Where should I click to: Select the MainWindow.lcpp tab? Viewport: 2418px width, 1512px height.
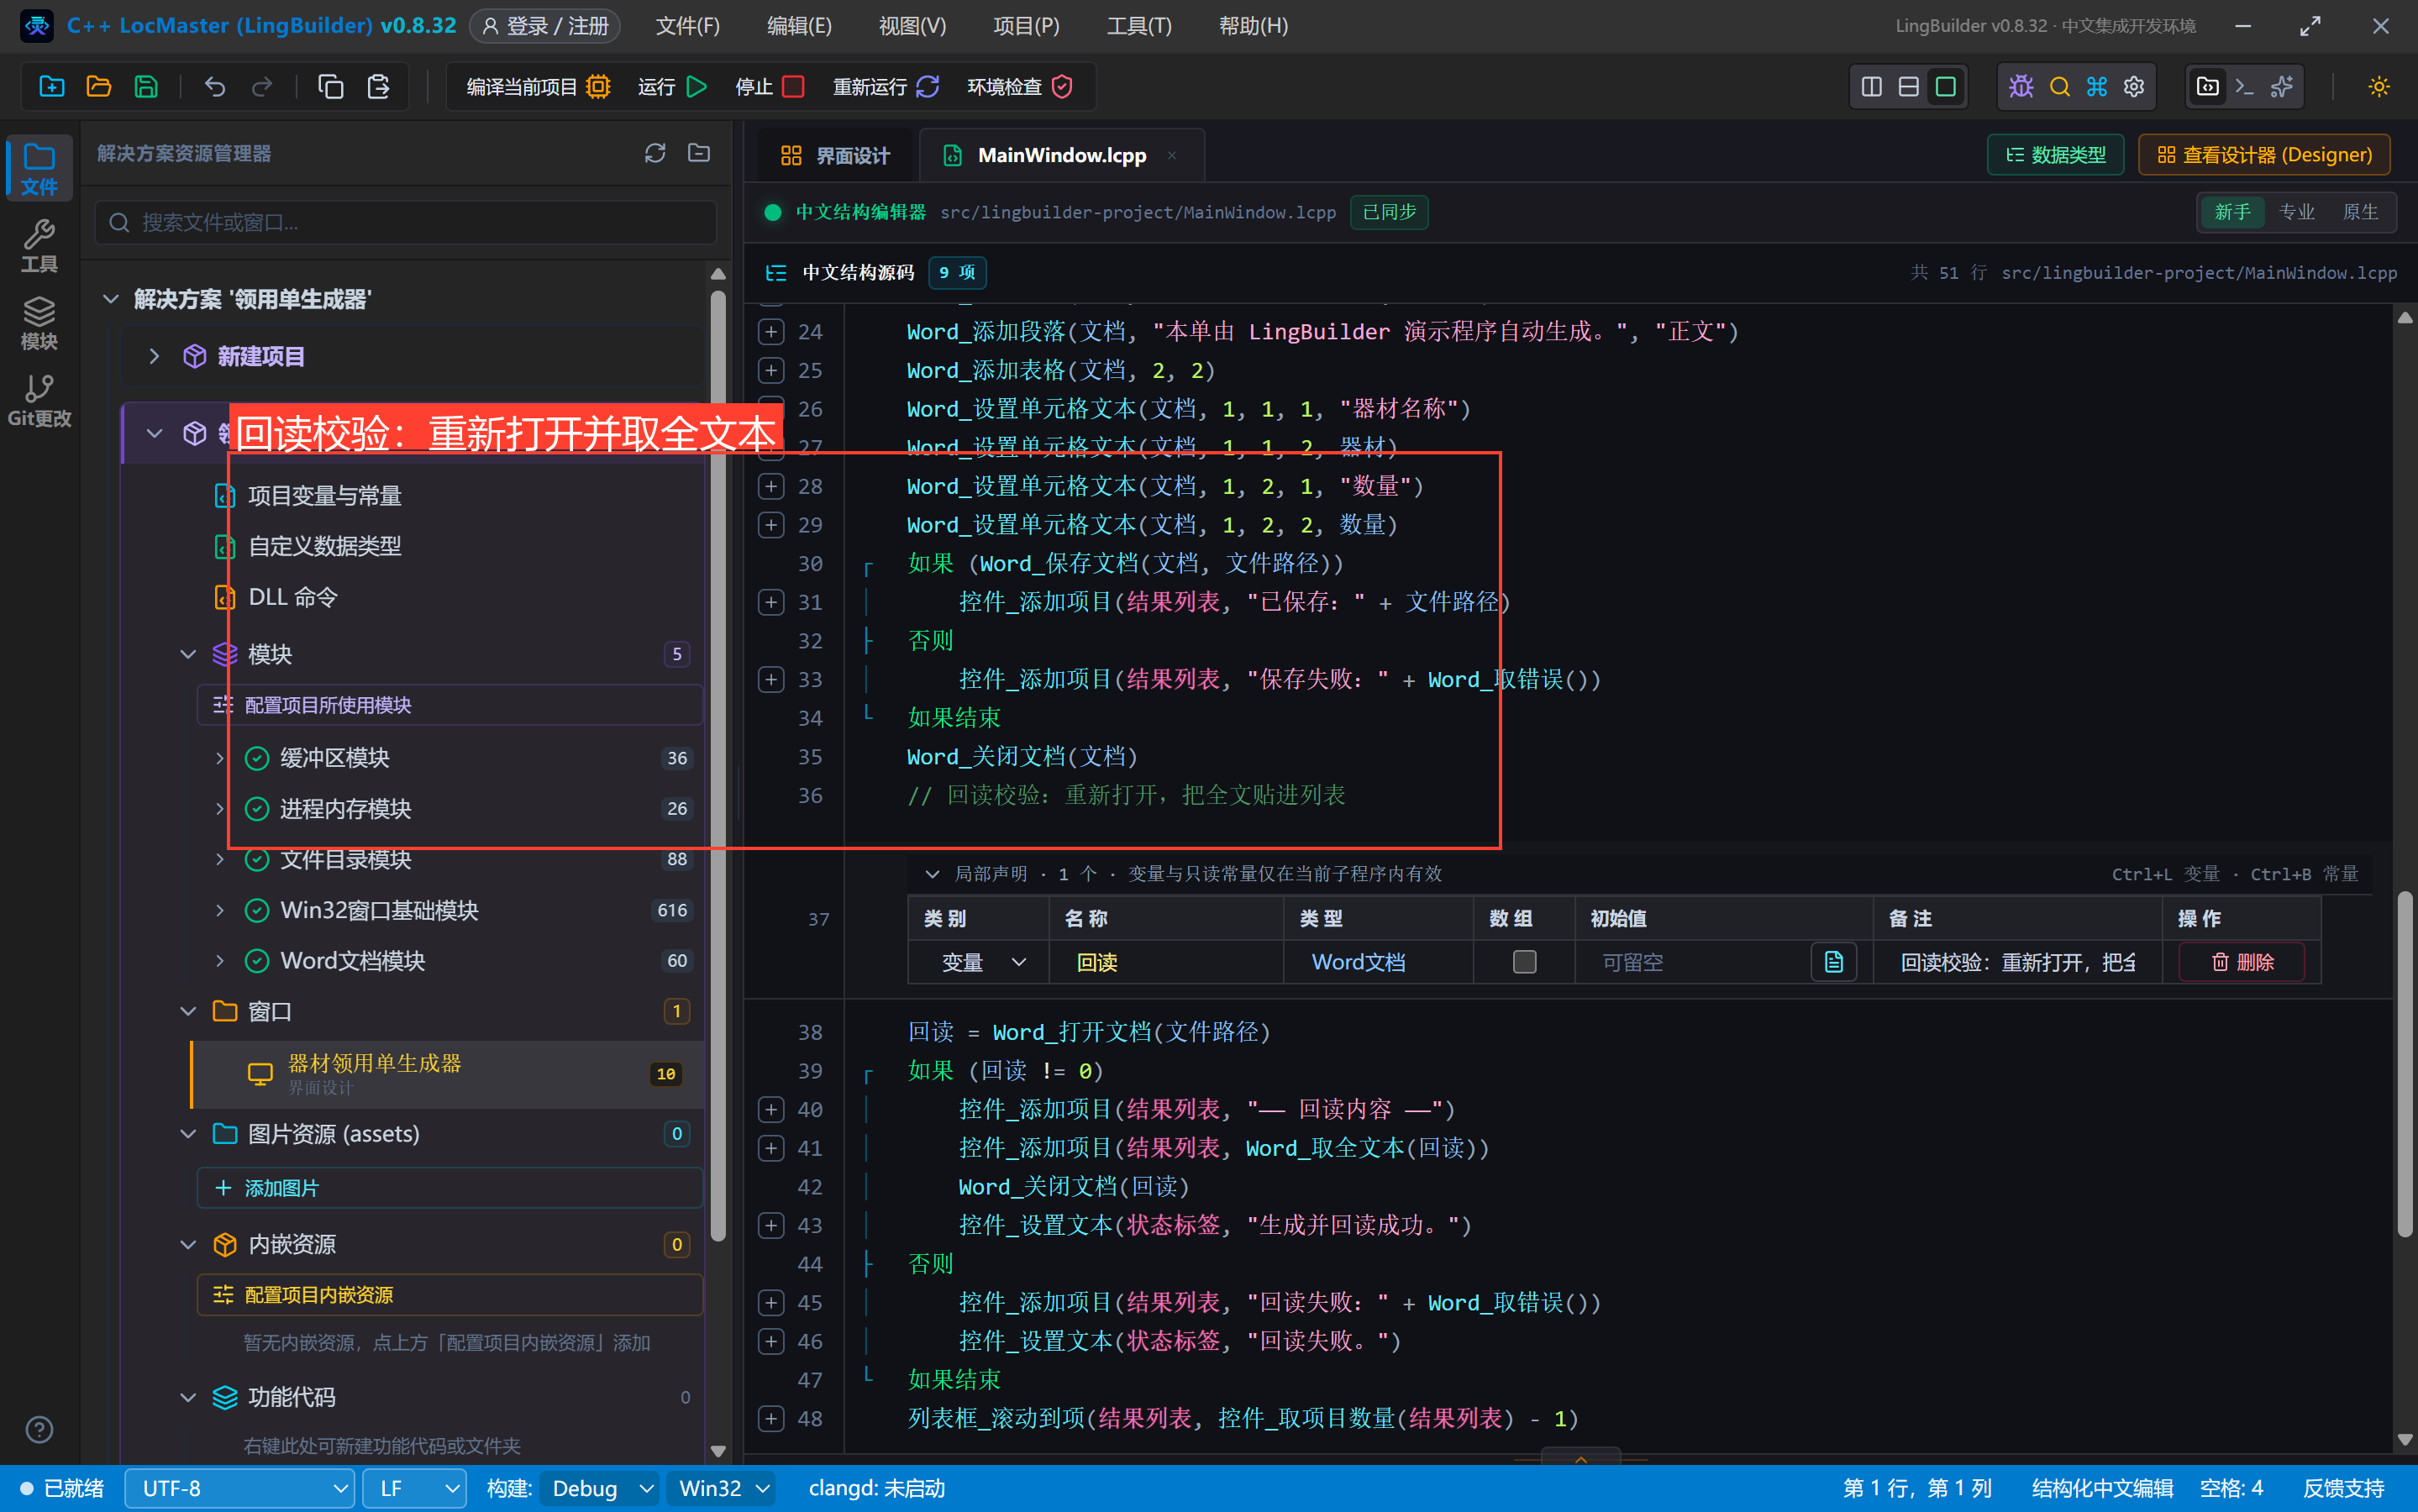1061,155
